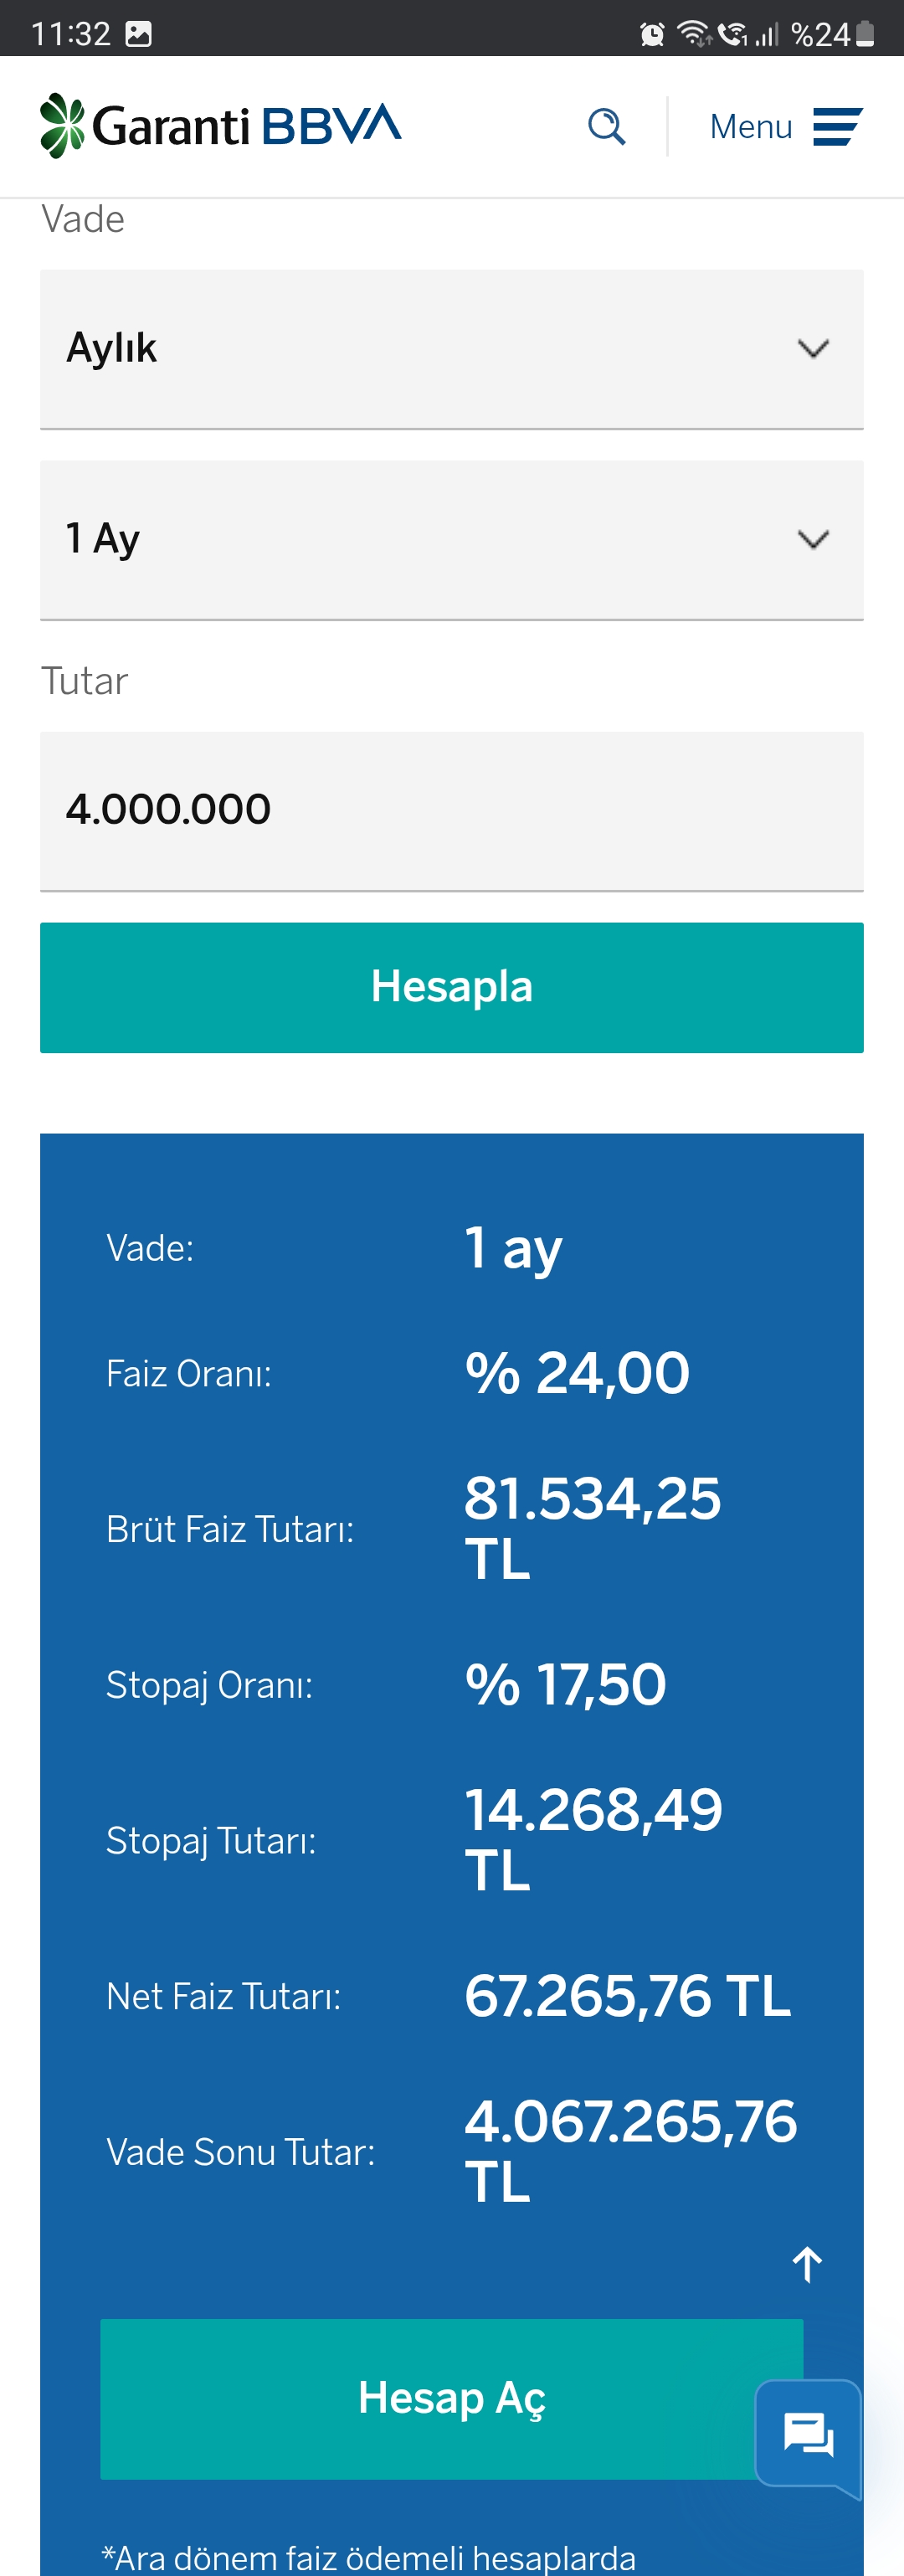Tap the alarm icon in status bar
This screenshot has width=904, height=2576.
tap(652, 35)
